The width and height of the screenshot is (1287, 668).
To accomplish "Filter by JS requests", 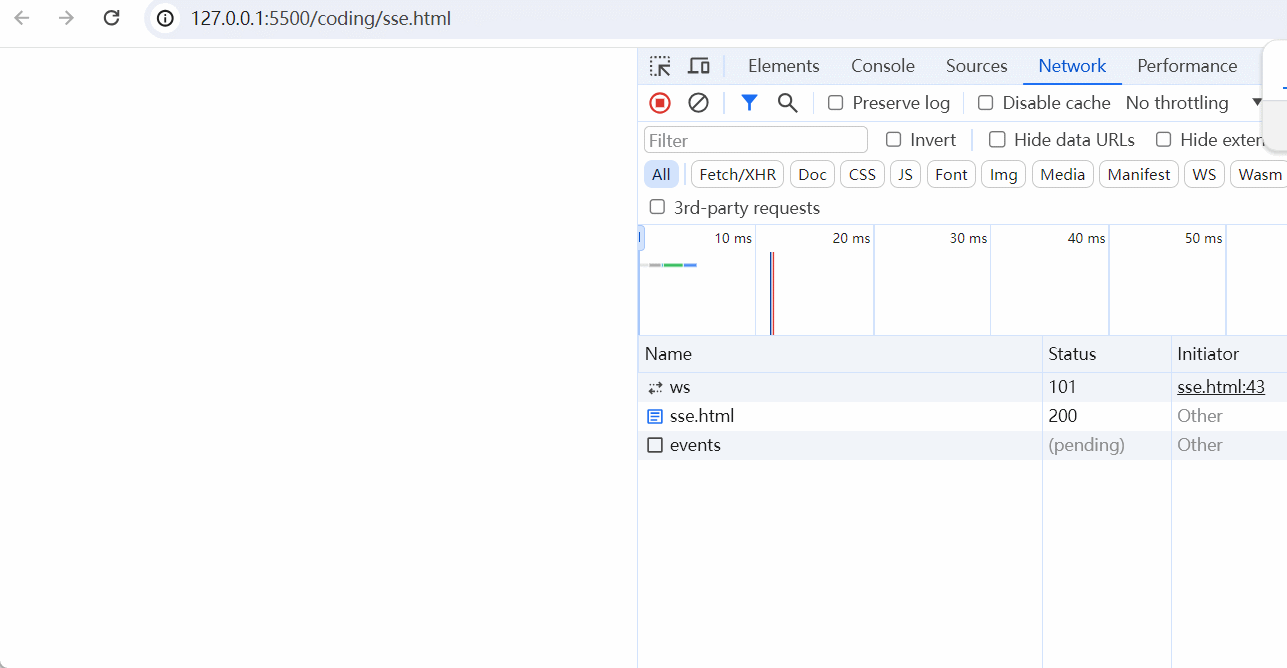I will (x=905, y=174).
